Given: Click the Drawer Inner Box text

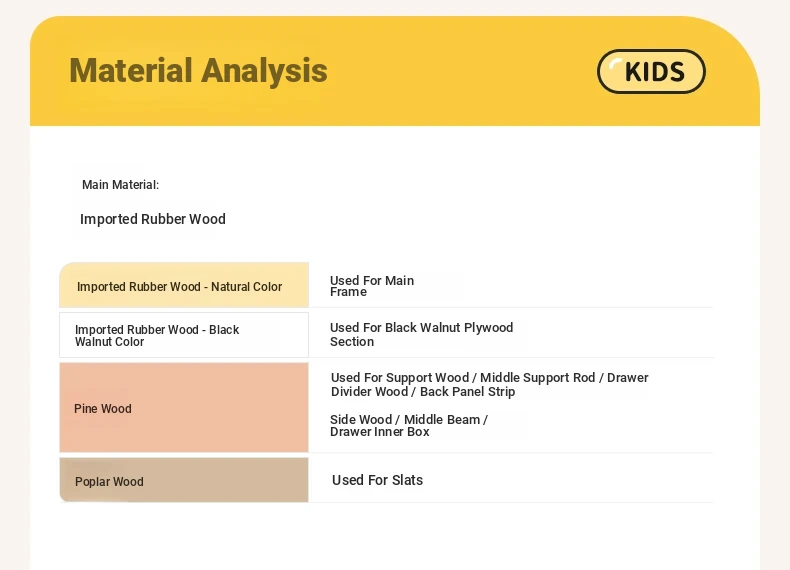Looking at the screenshot, I should coord(379,432).
